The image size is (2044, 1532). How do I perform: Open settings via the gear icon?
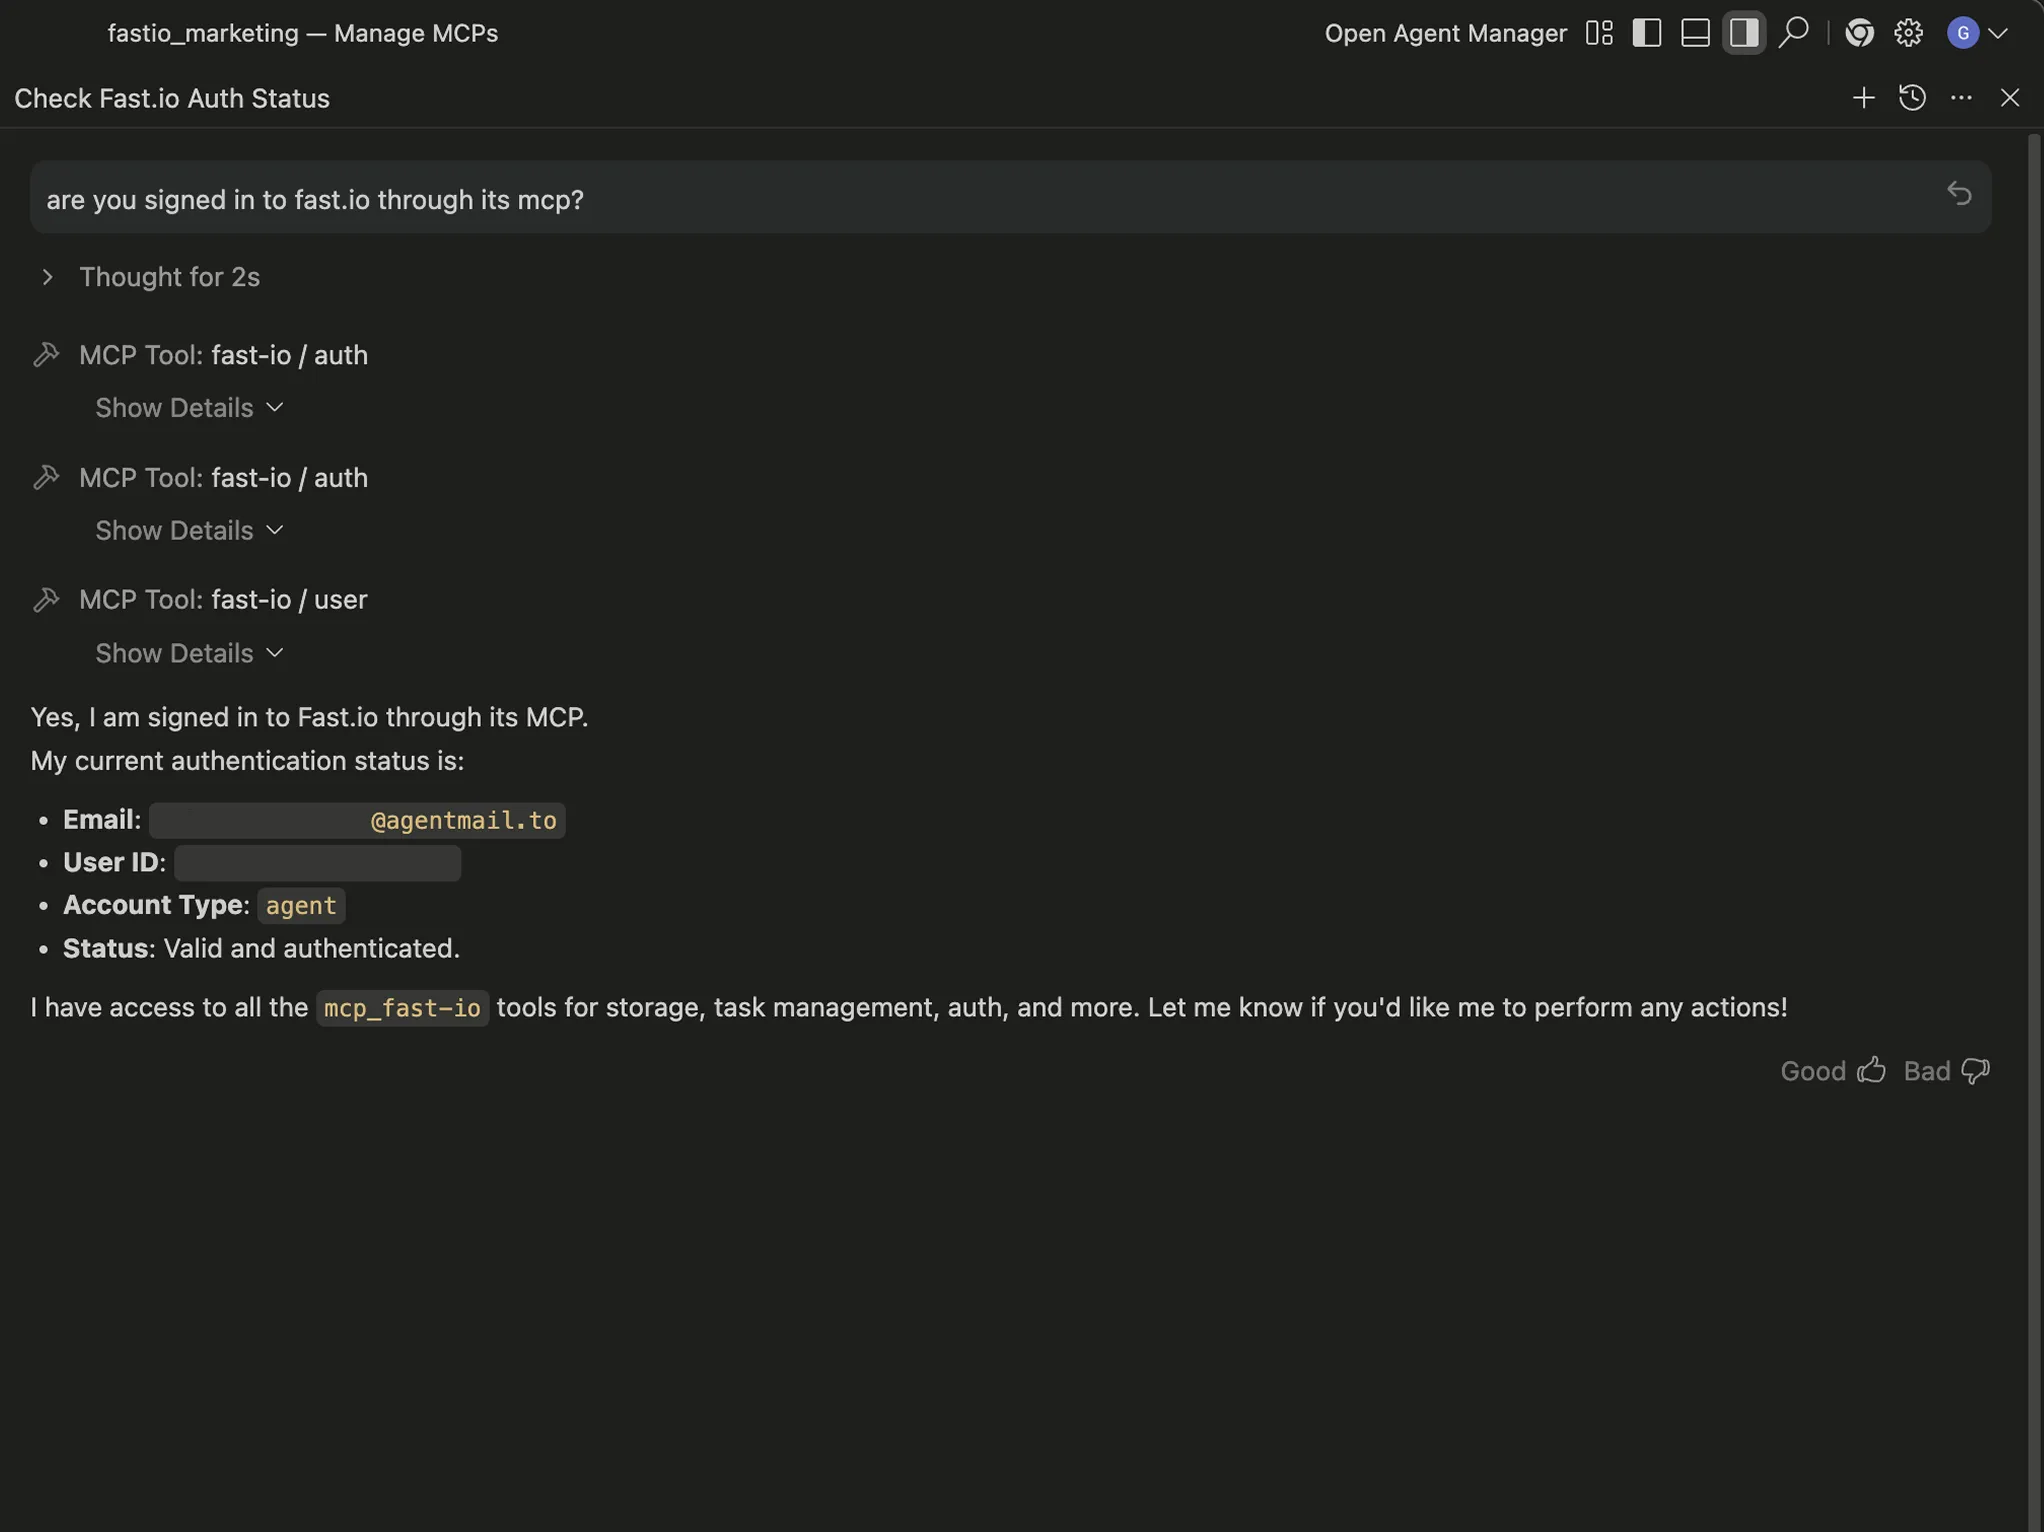(1908, 33)
